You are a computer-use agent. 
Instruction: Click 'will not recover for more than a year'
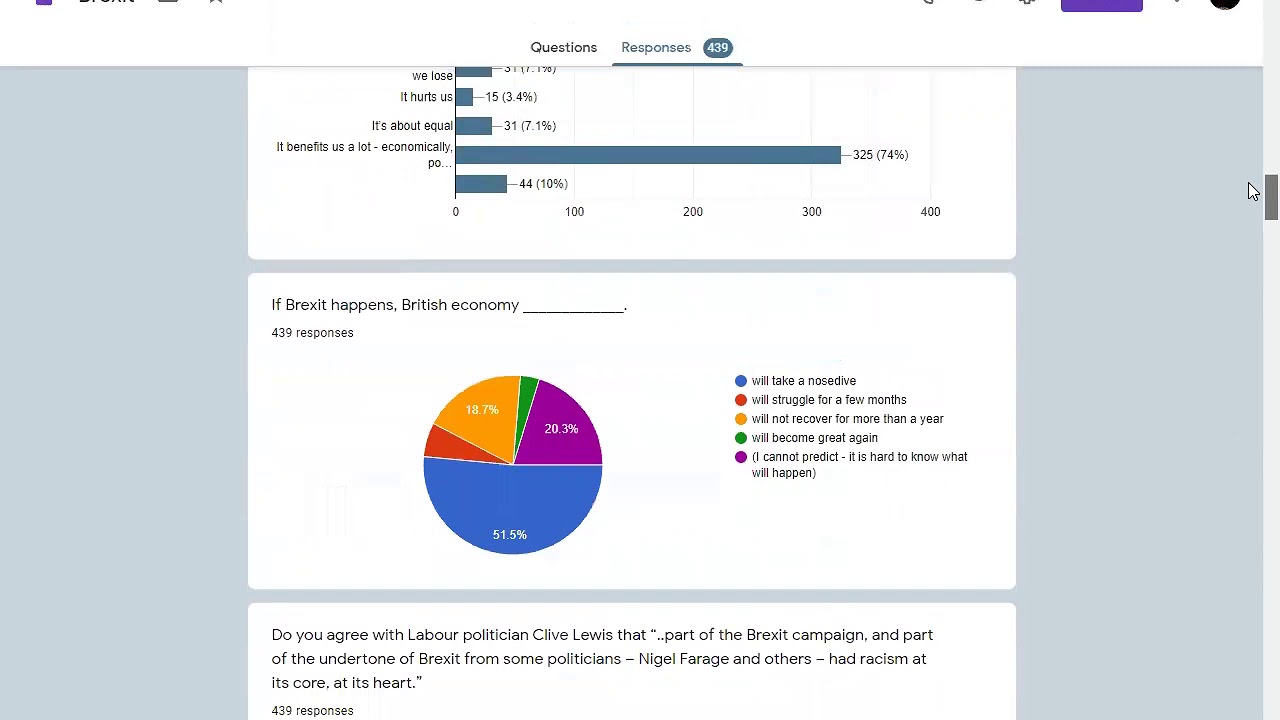pyautogui.click(x=848, y=419)
